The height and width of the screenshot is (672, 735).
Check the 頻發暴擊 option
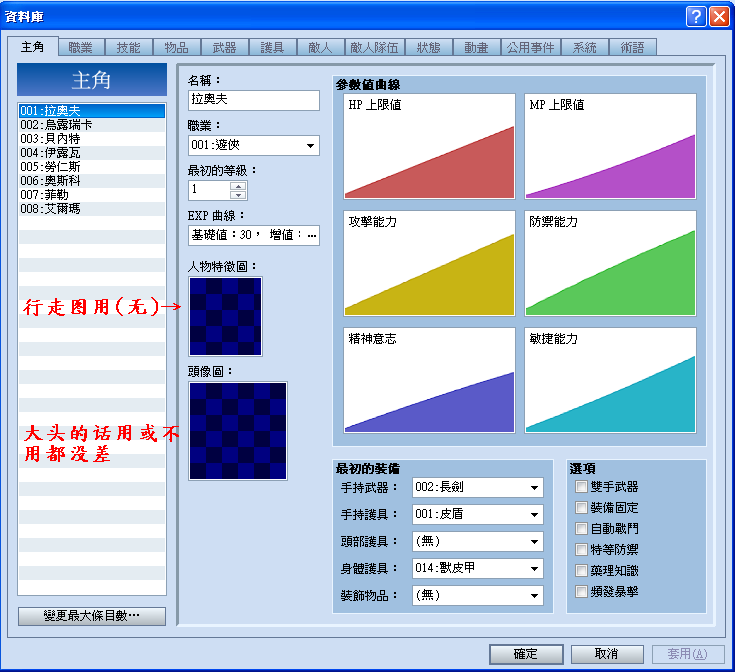click(581, 592)
